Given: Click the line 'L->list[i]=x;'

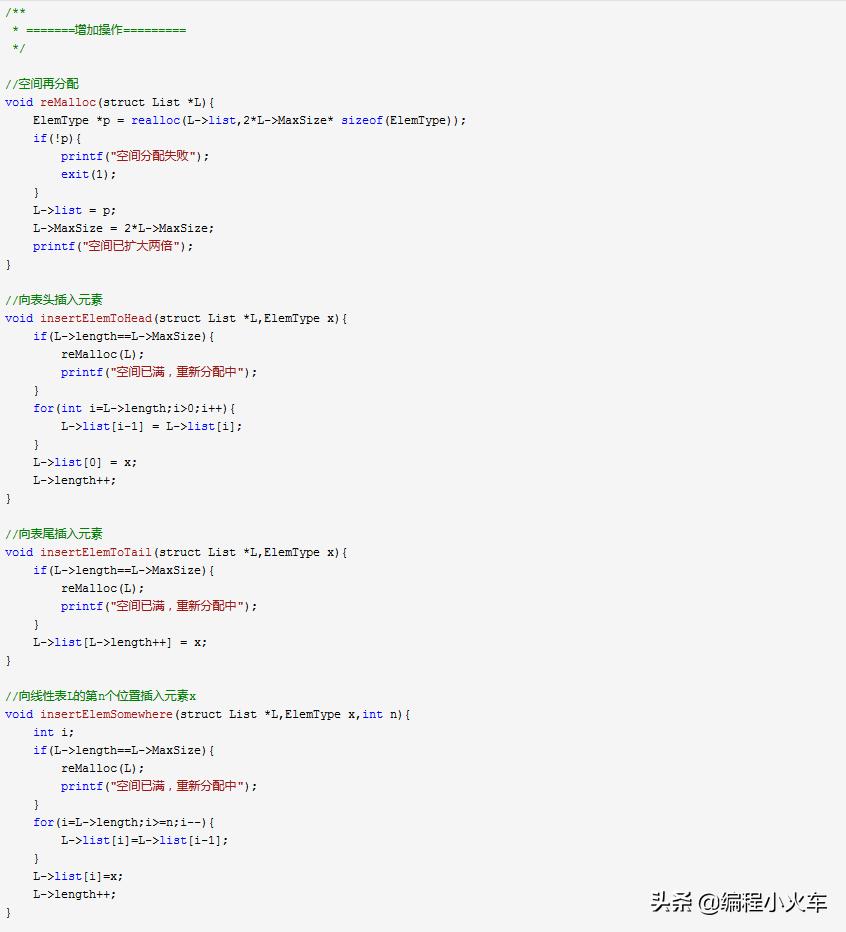Looking at the screenshot, I should (78, 876).
